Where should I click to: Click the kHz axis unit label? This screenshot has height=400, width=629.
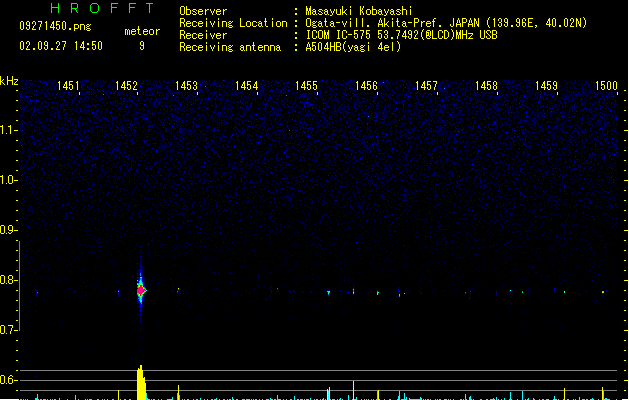coord(9,79)
